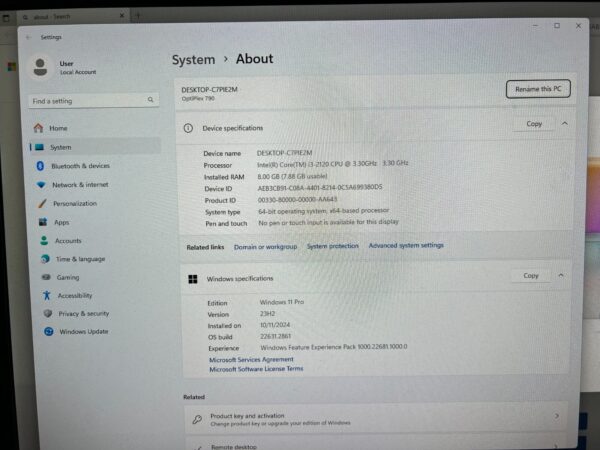Image resolution: width=600 pixels, height=450 pixels.
Task: Copy the device specifications
Action: (534, 124)
